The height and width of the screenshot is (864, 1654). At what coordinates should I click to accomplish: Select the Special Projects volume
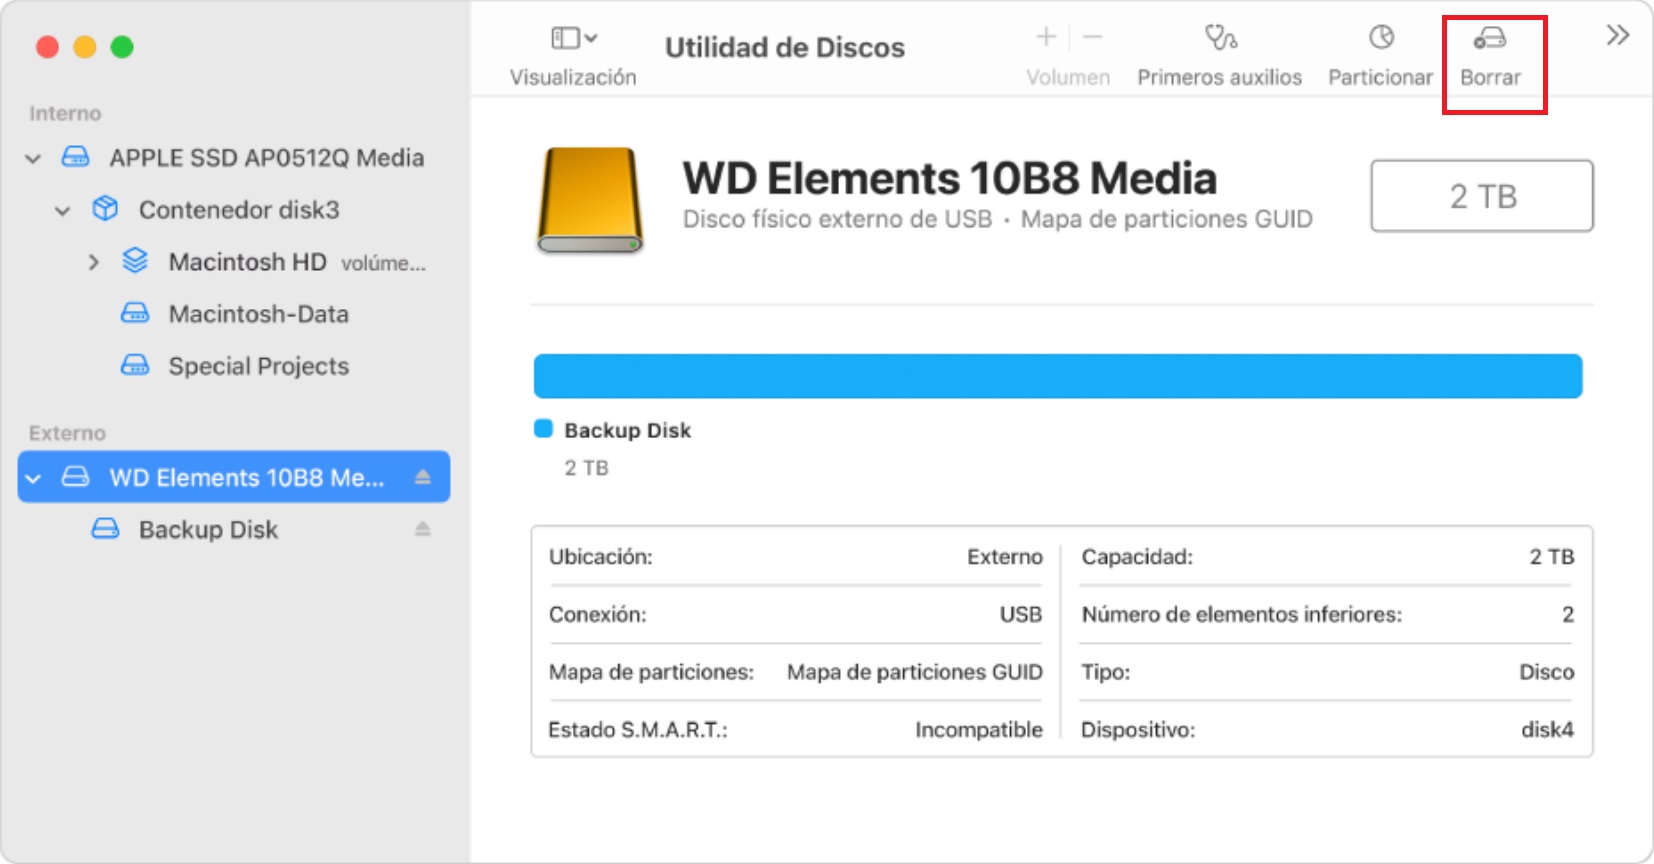[258, 366]
